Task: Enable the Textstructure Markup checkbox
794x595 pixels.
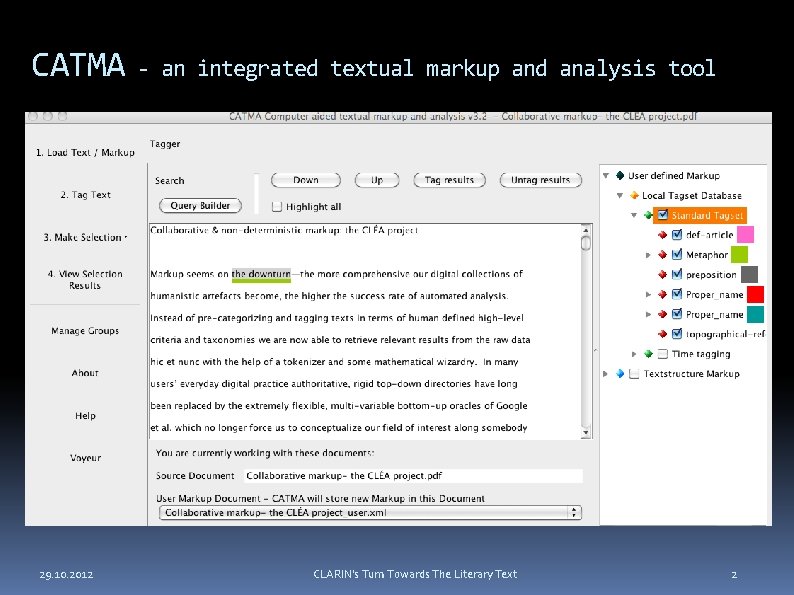Action: (x=634, y=374)
